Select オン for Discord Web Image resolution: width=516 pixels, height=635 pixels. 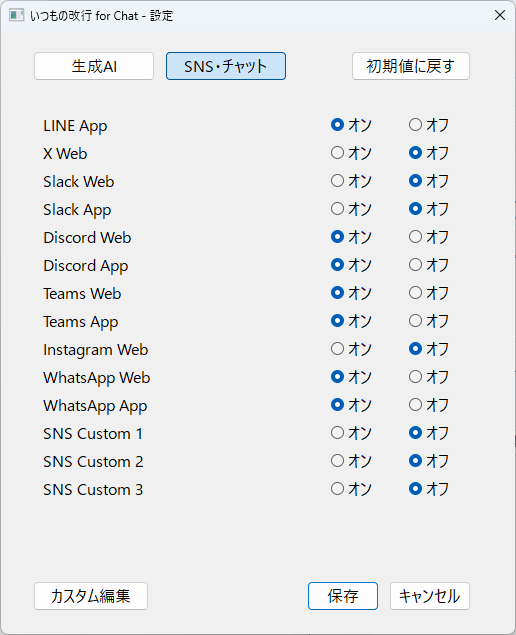point(351,237)
